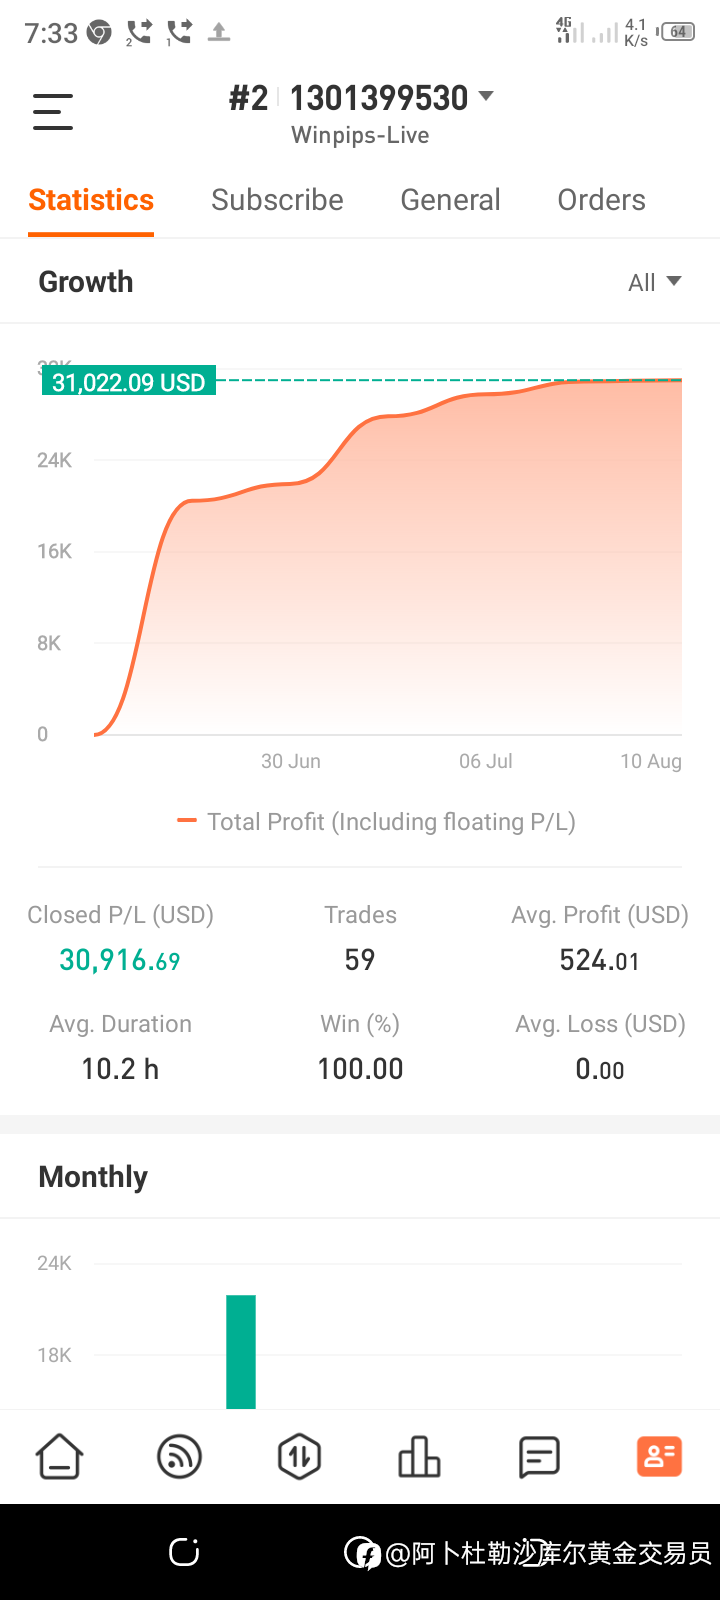Tap the 31,022.09 USD value label
The width and height of the screenshot is (720, 1600).
coord(128,382)
